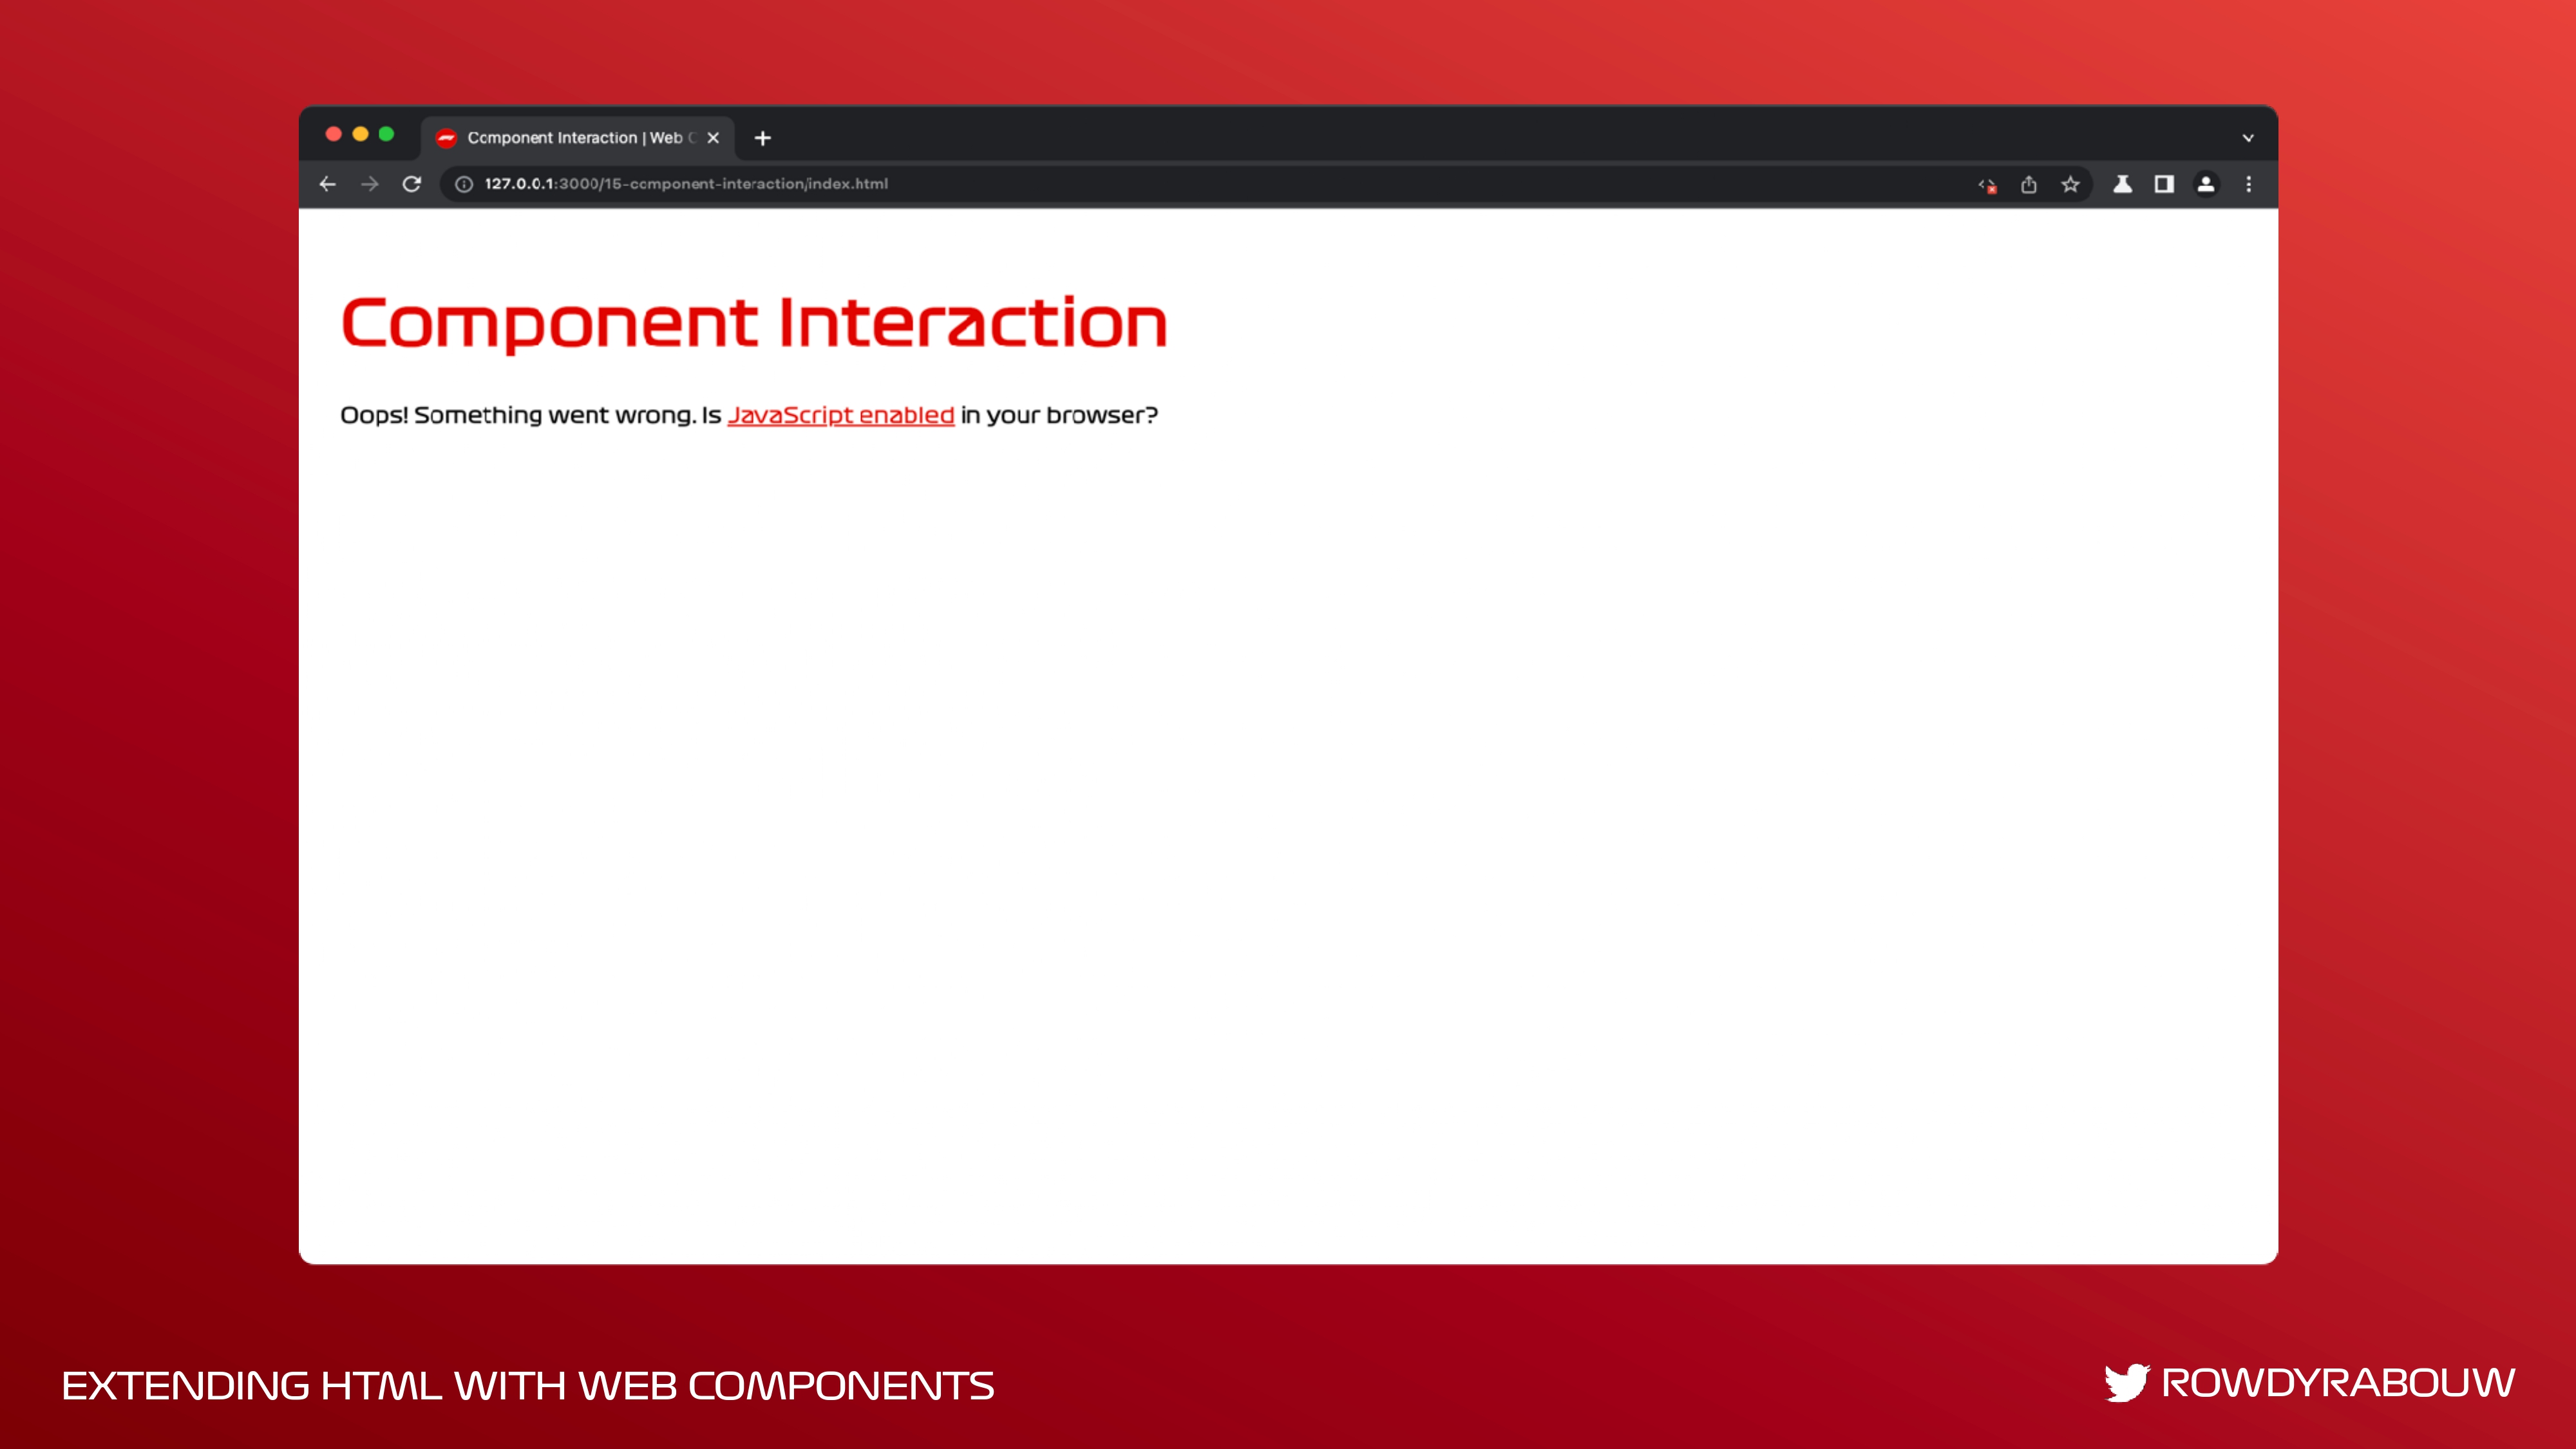This screenshot has height=1449, width=2576.
Task: Click the address bar URL field
Action: (1100, 184)
